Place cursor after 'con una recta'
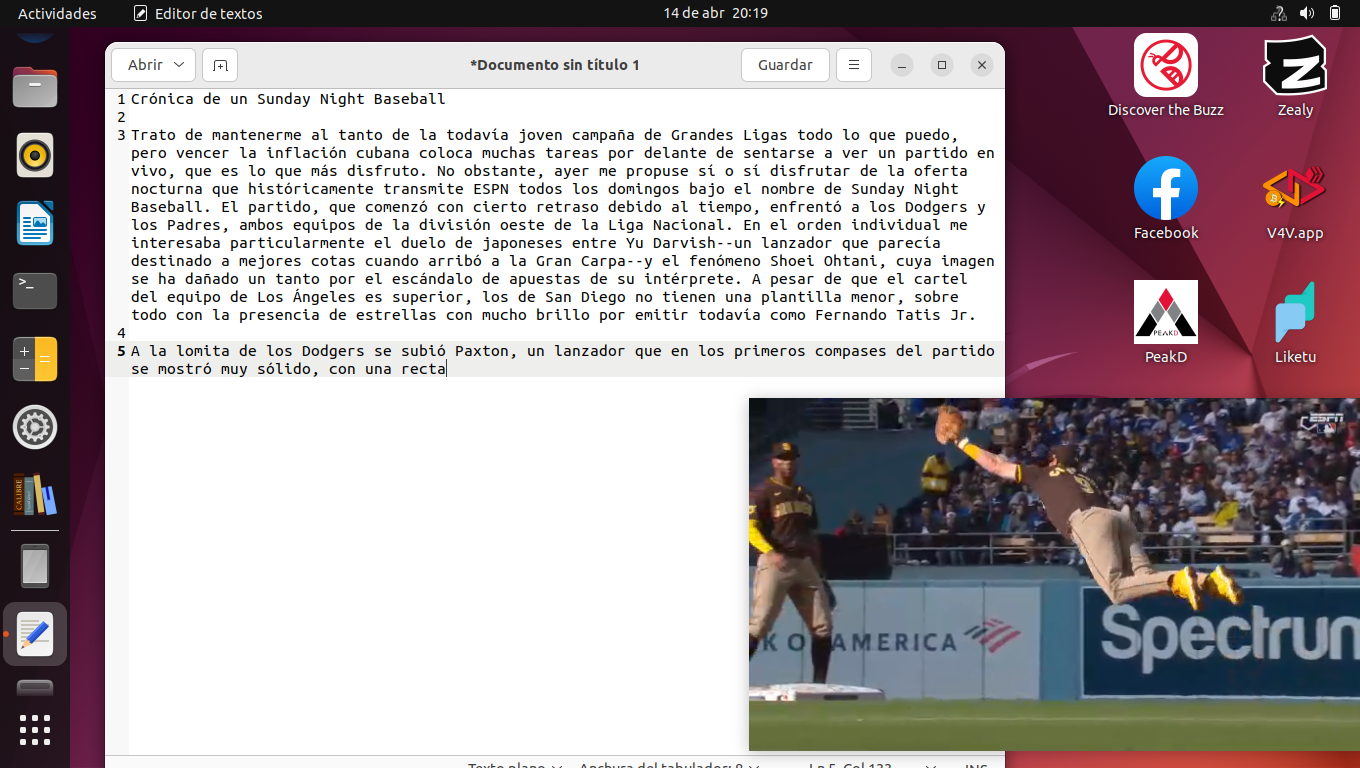This screenshot has height=768, width=1360. [447, 369]
